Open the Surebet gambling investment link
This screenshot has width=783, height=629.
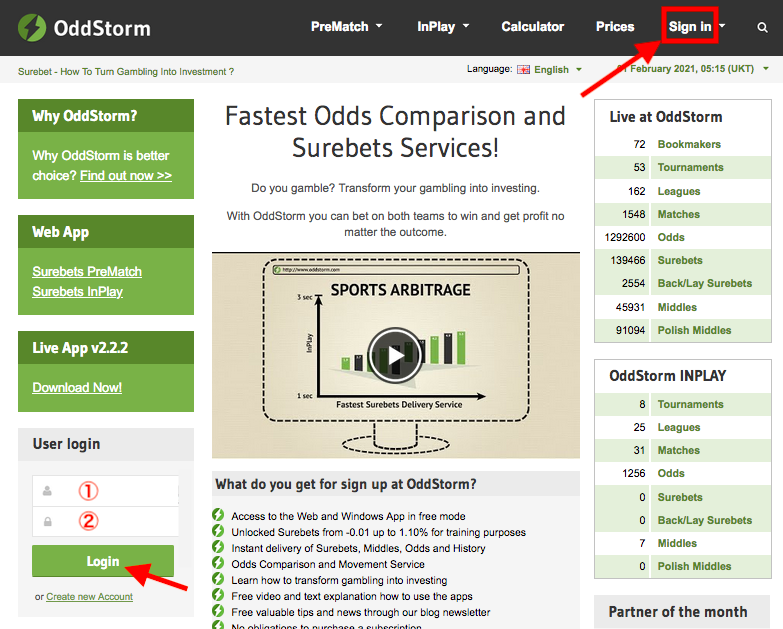[x=126, y=72]
